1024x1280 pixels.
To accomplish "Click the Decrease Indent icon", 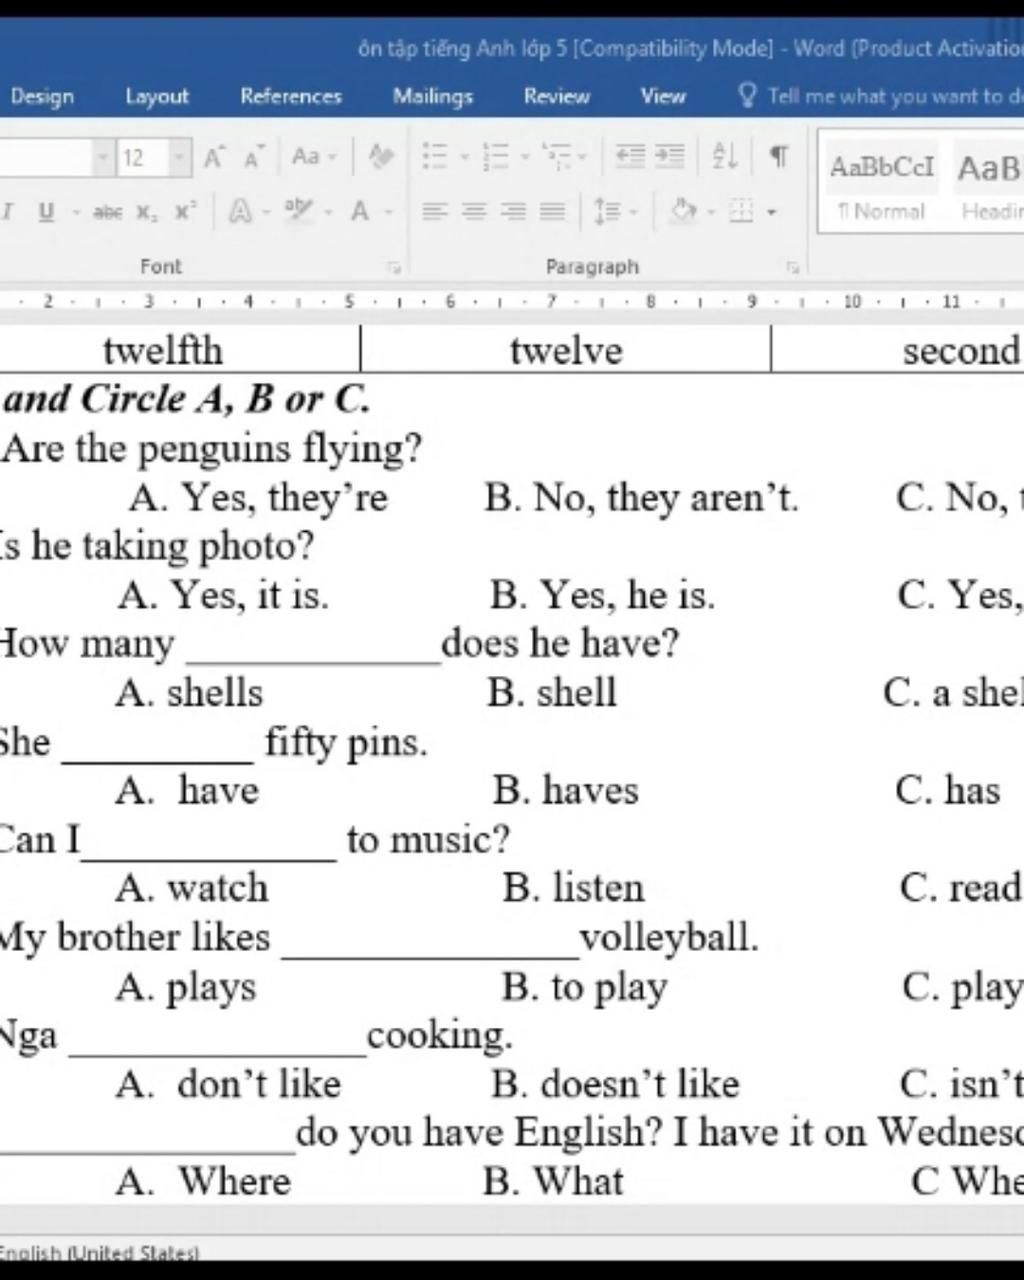I will point(629,156).
